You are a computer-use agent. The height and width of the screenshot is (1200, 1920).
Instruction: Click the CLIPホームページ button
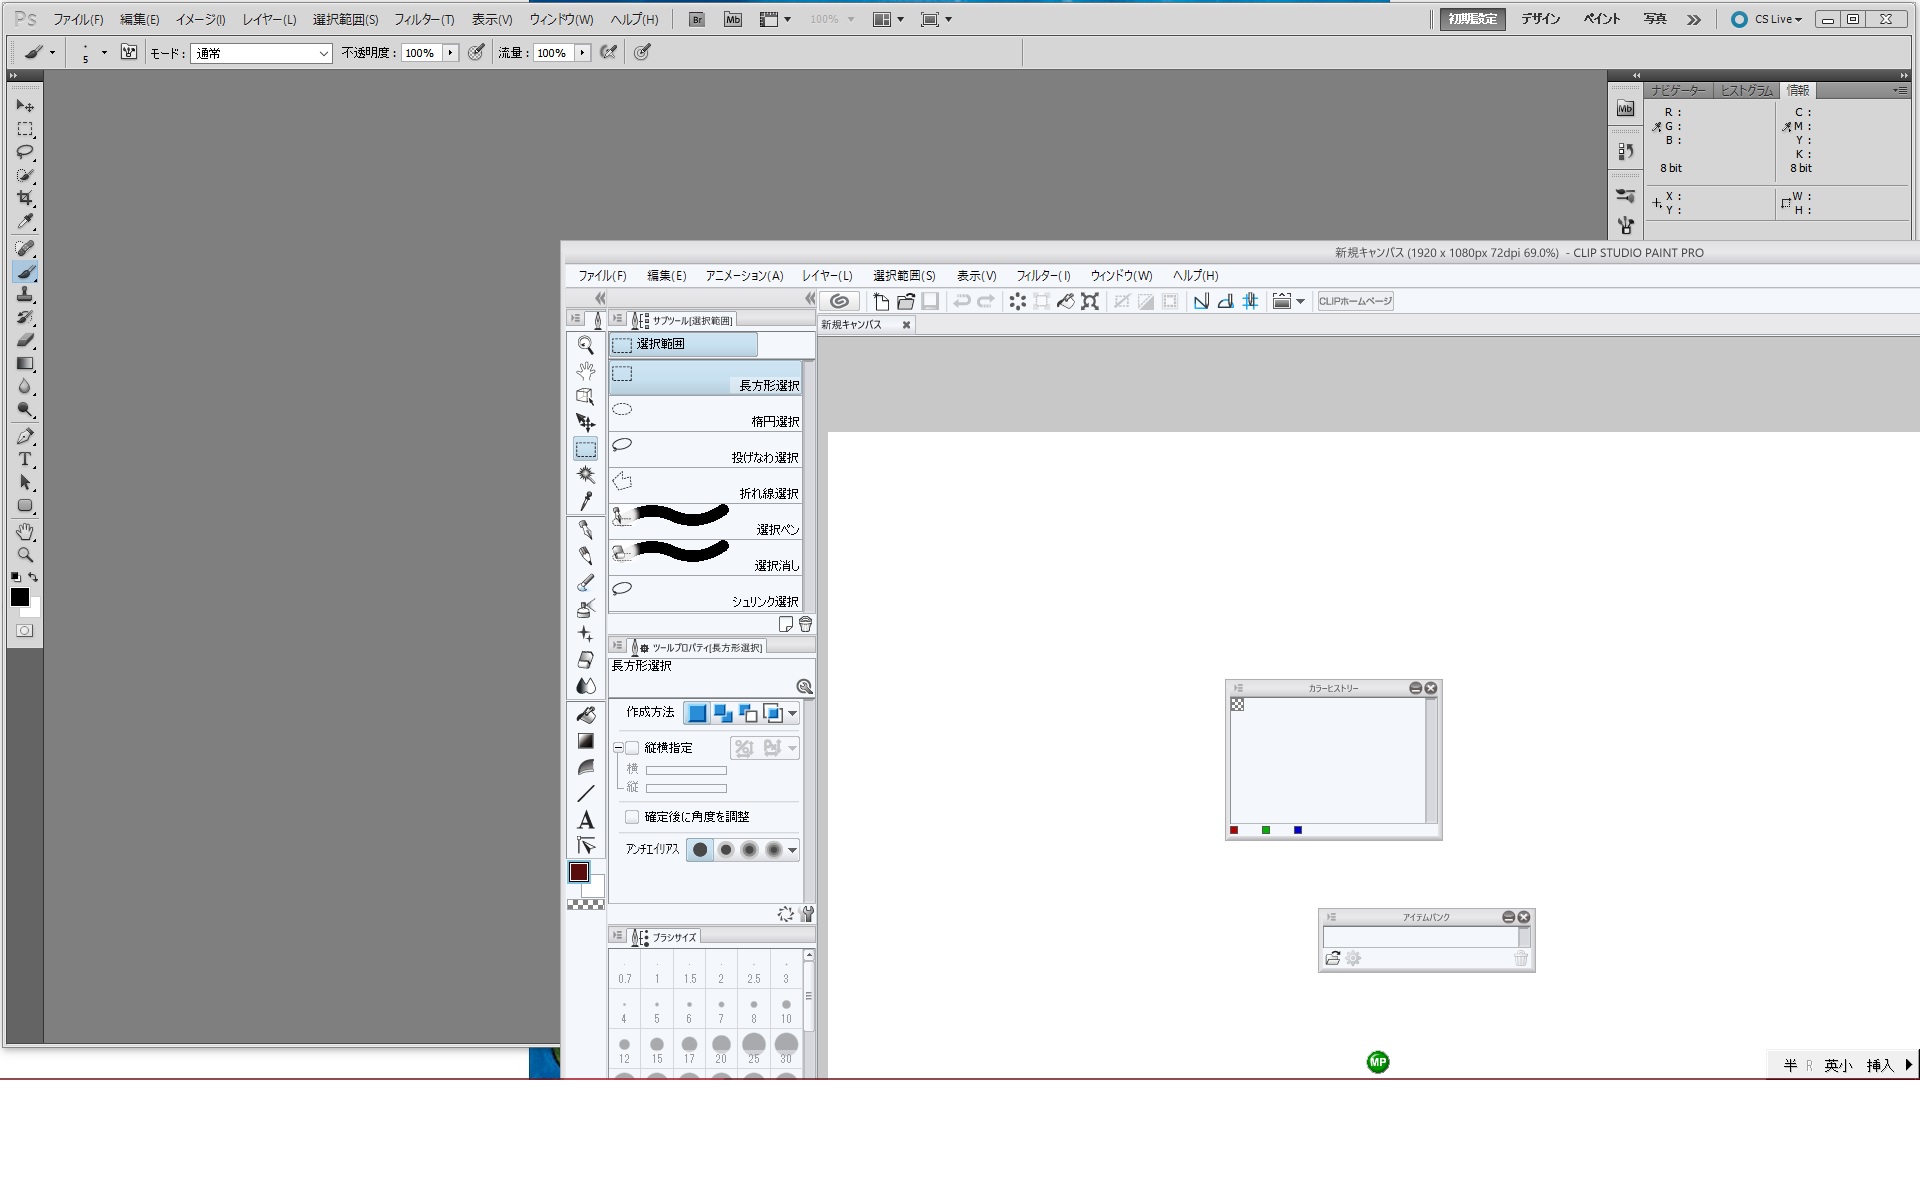[1355, 301]
